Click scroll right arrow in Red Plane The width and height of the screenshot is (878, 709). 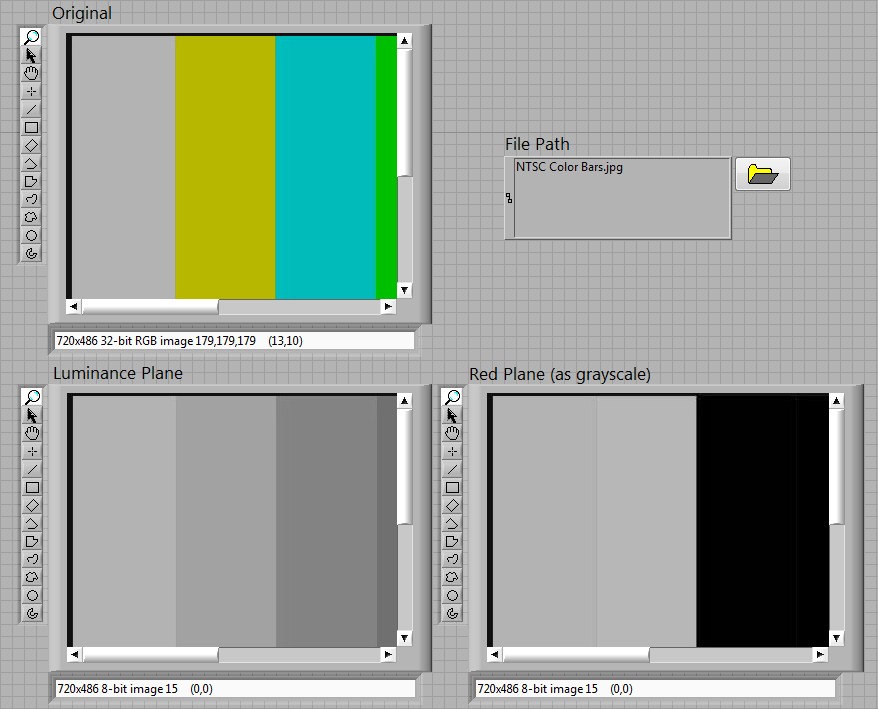click(x=820, y=655)
